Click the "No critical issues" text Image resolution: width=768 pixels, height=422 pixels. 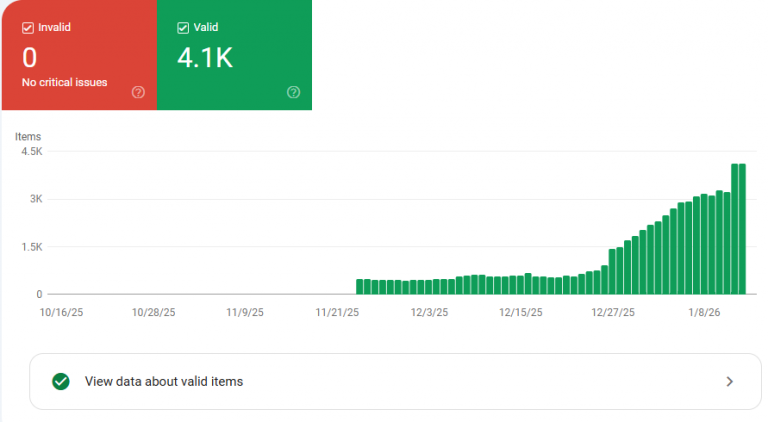[x=64, y=82]
